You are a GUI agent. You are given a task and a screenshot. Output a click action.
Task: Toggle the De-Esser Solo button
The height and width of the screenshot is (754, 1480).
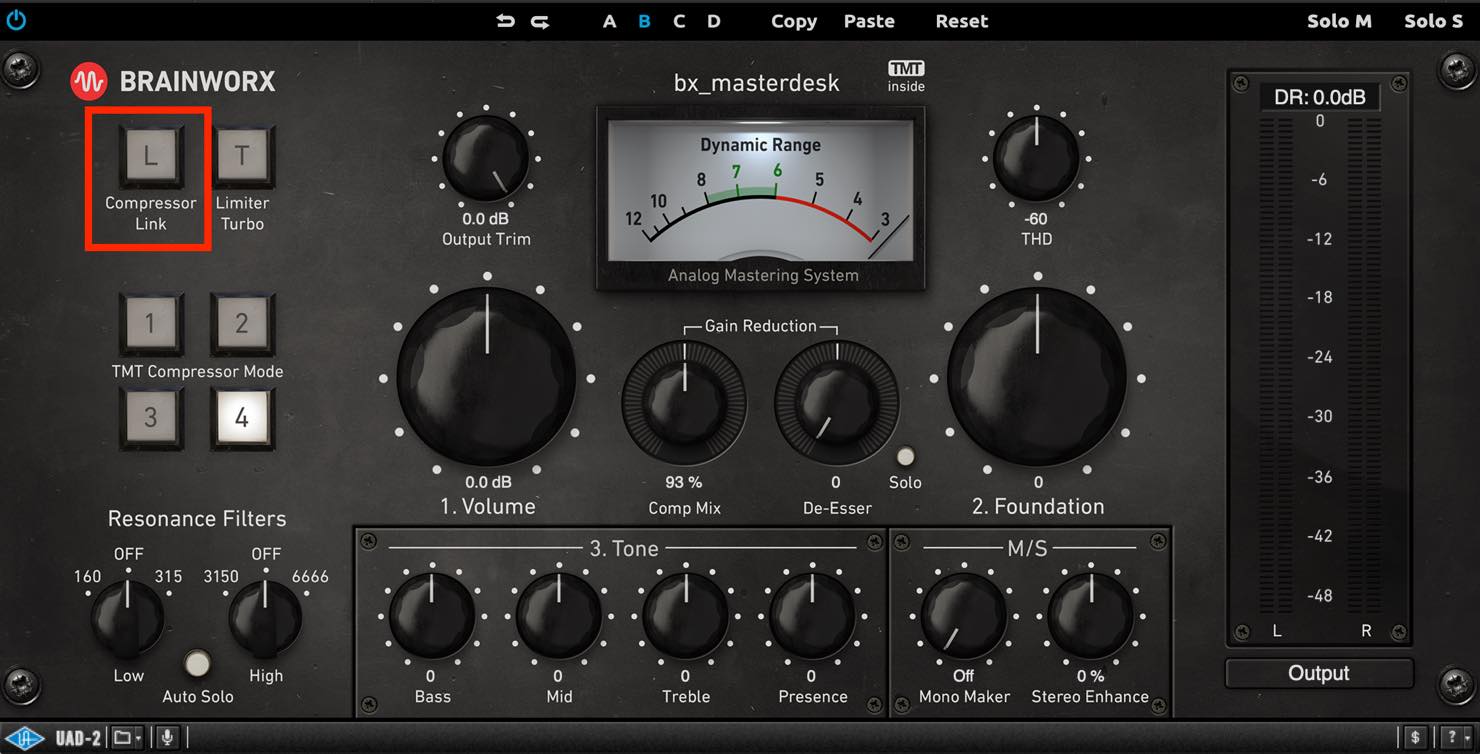click(x=905, y=457)
